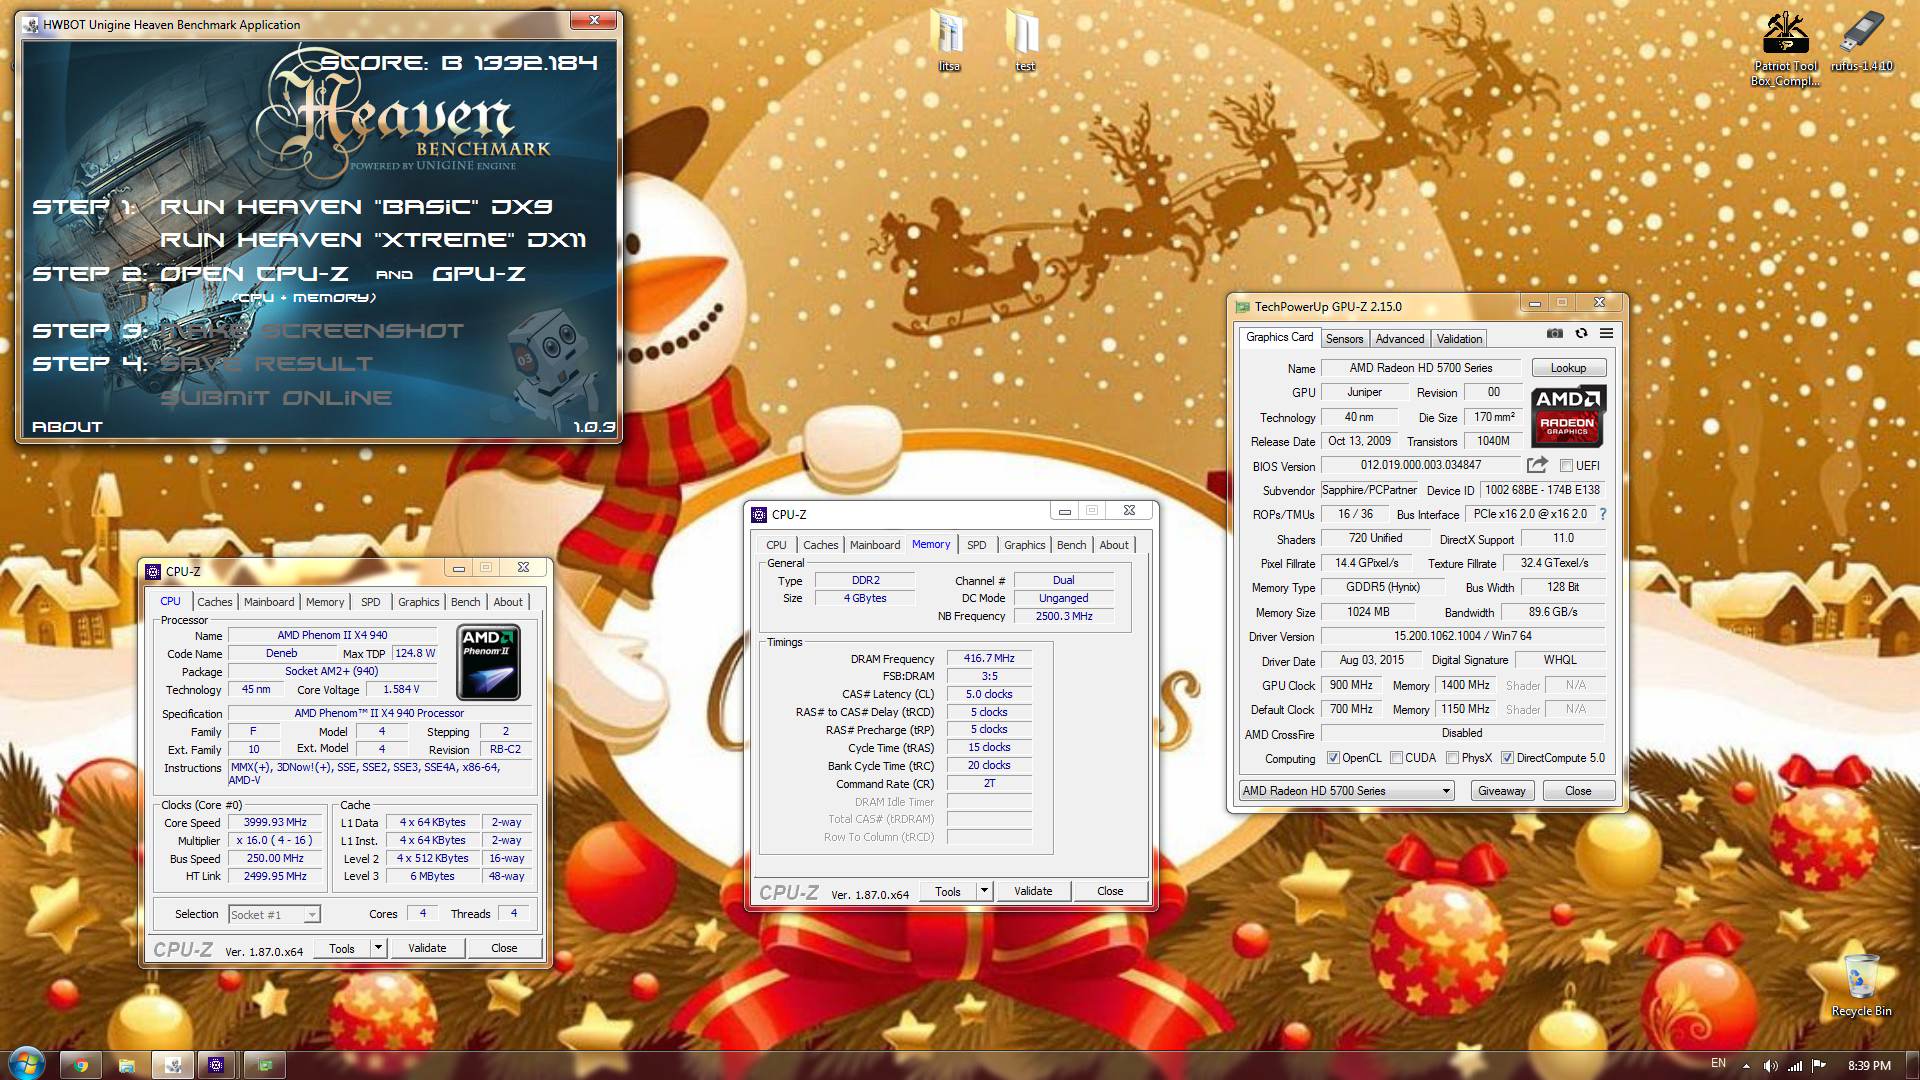Open Patriot Tool Box desktop icon
Viewport: 1920px width, 1080px height.
click(x=1785, y=47)
